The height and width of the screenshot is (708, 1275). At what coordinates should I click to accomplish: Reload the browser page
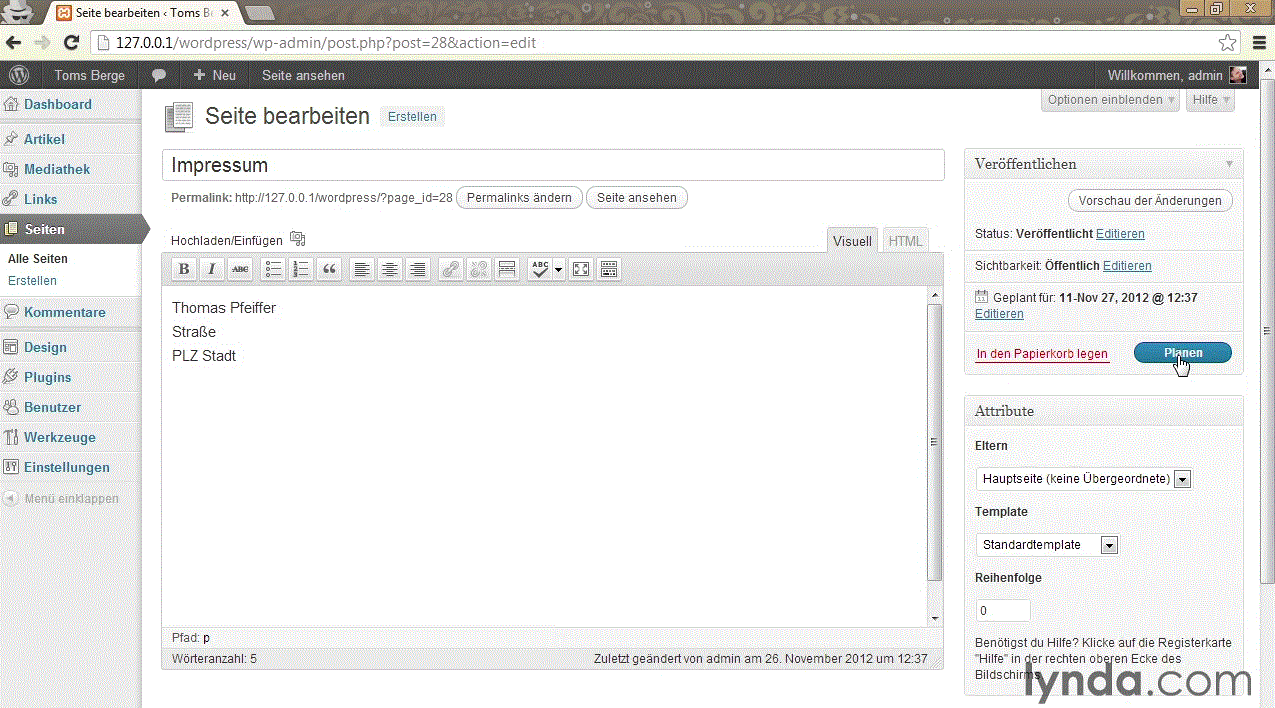[x=71, y=43]
